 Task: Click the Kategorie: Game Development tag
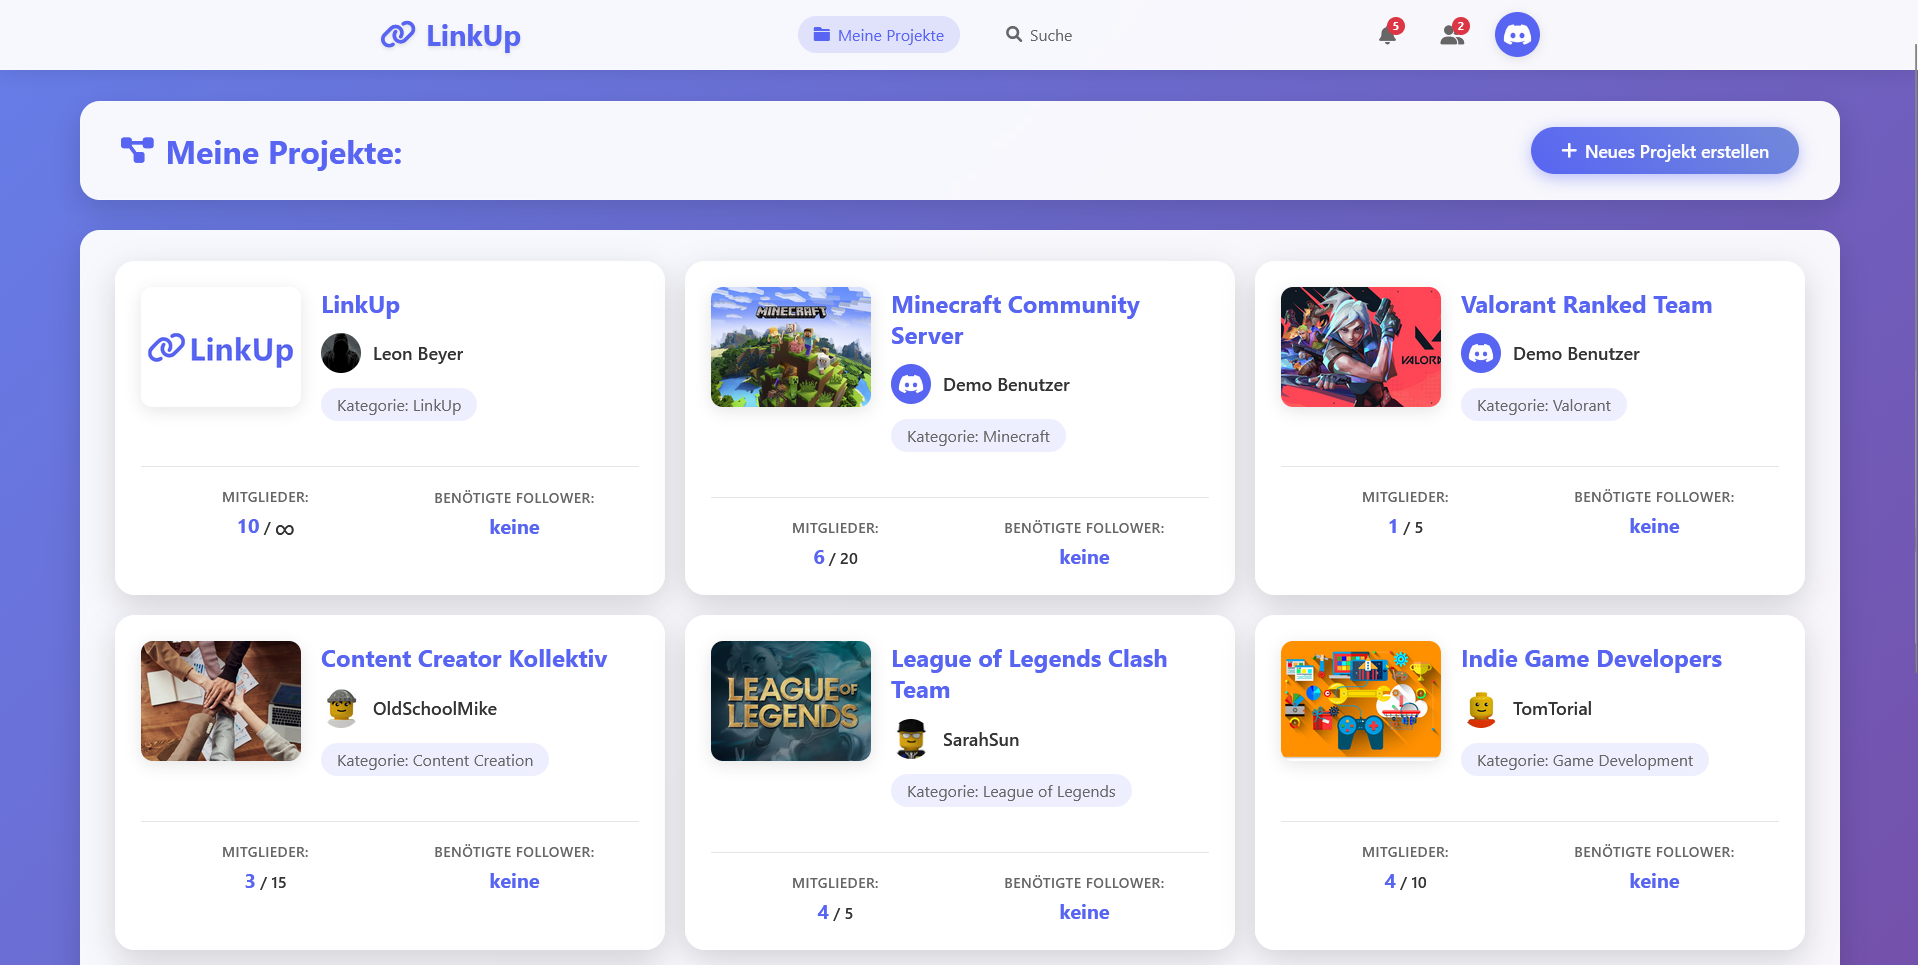coord(1585,760)
